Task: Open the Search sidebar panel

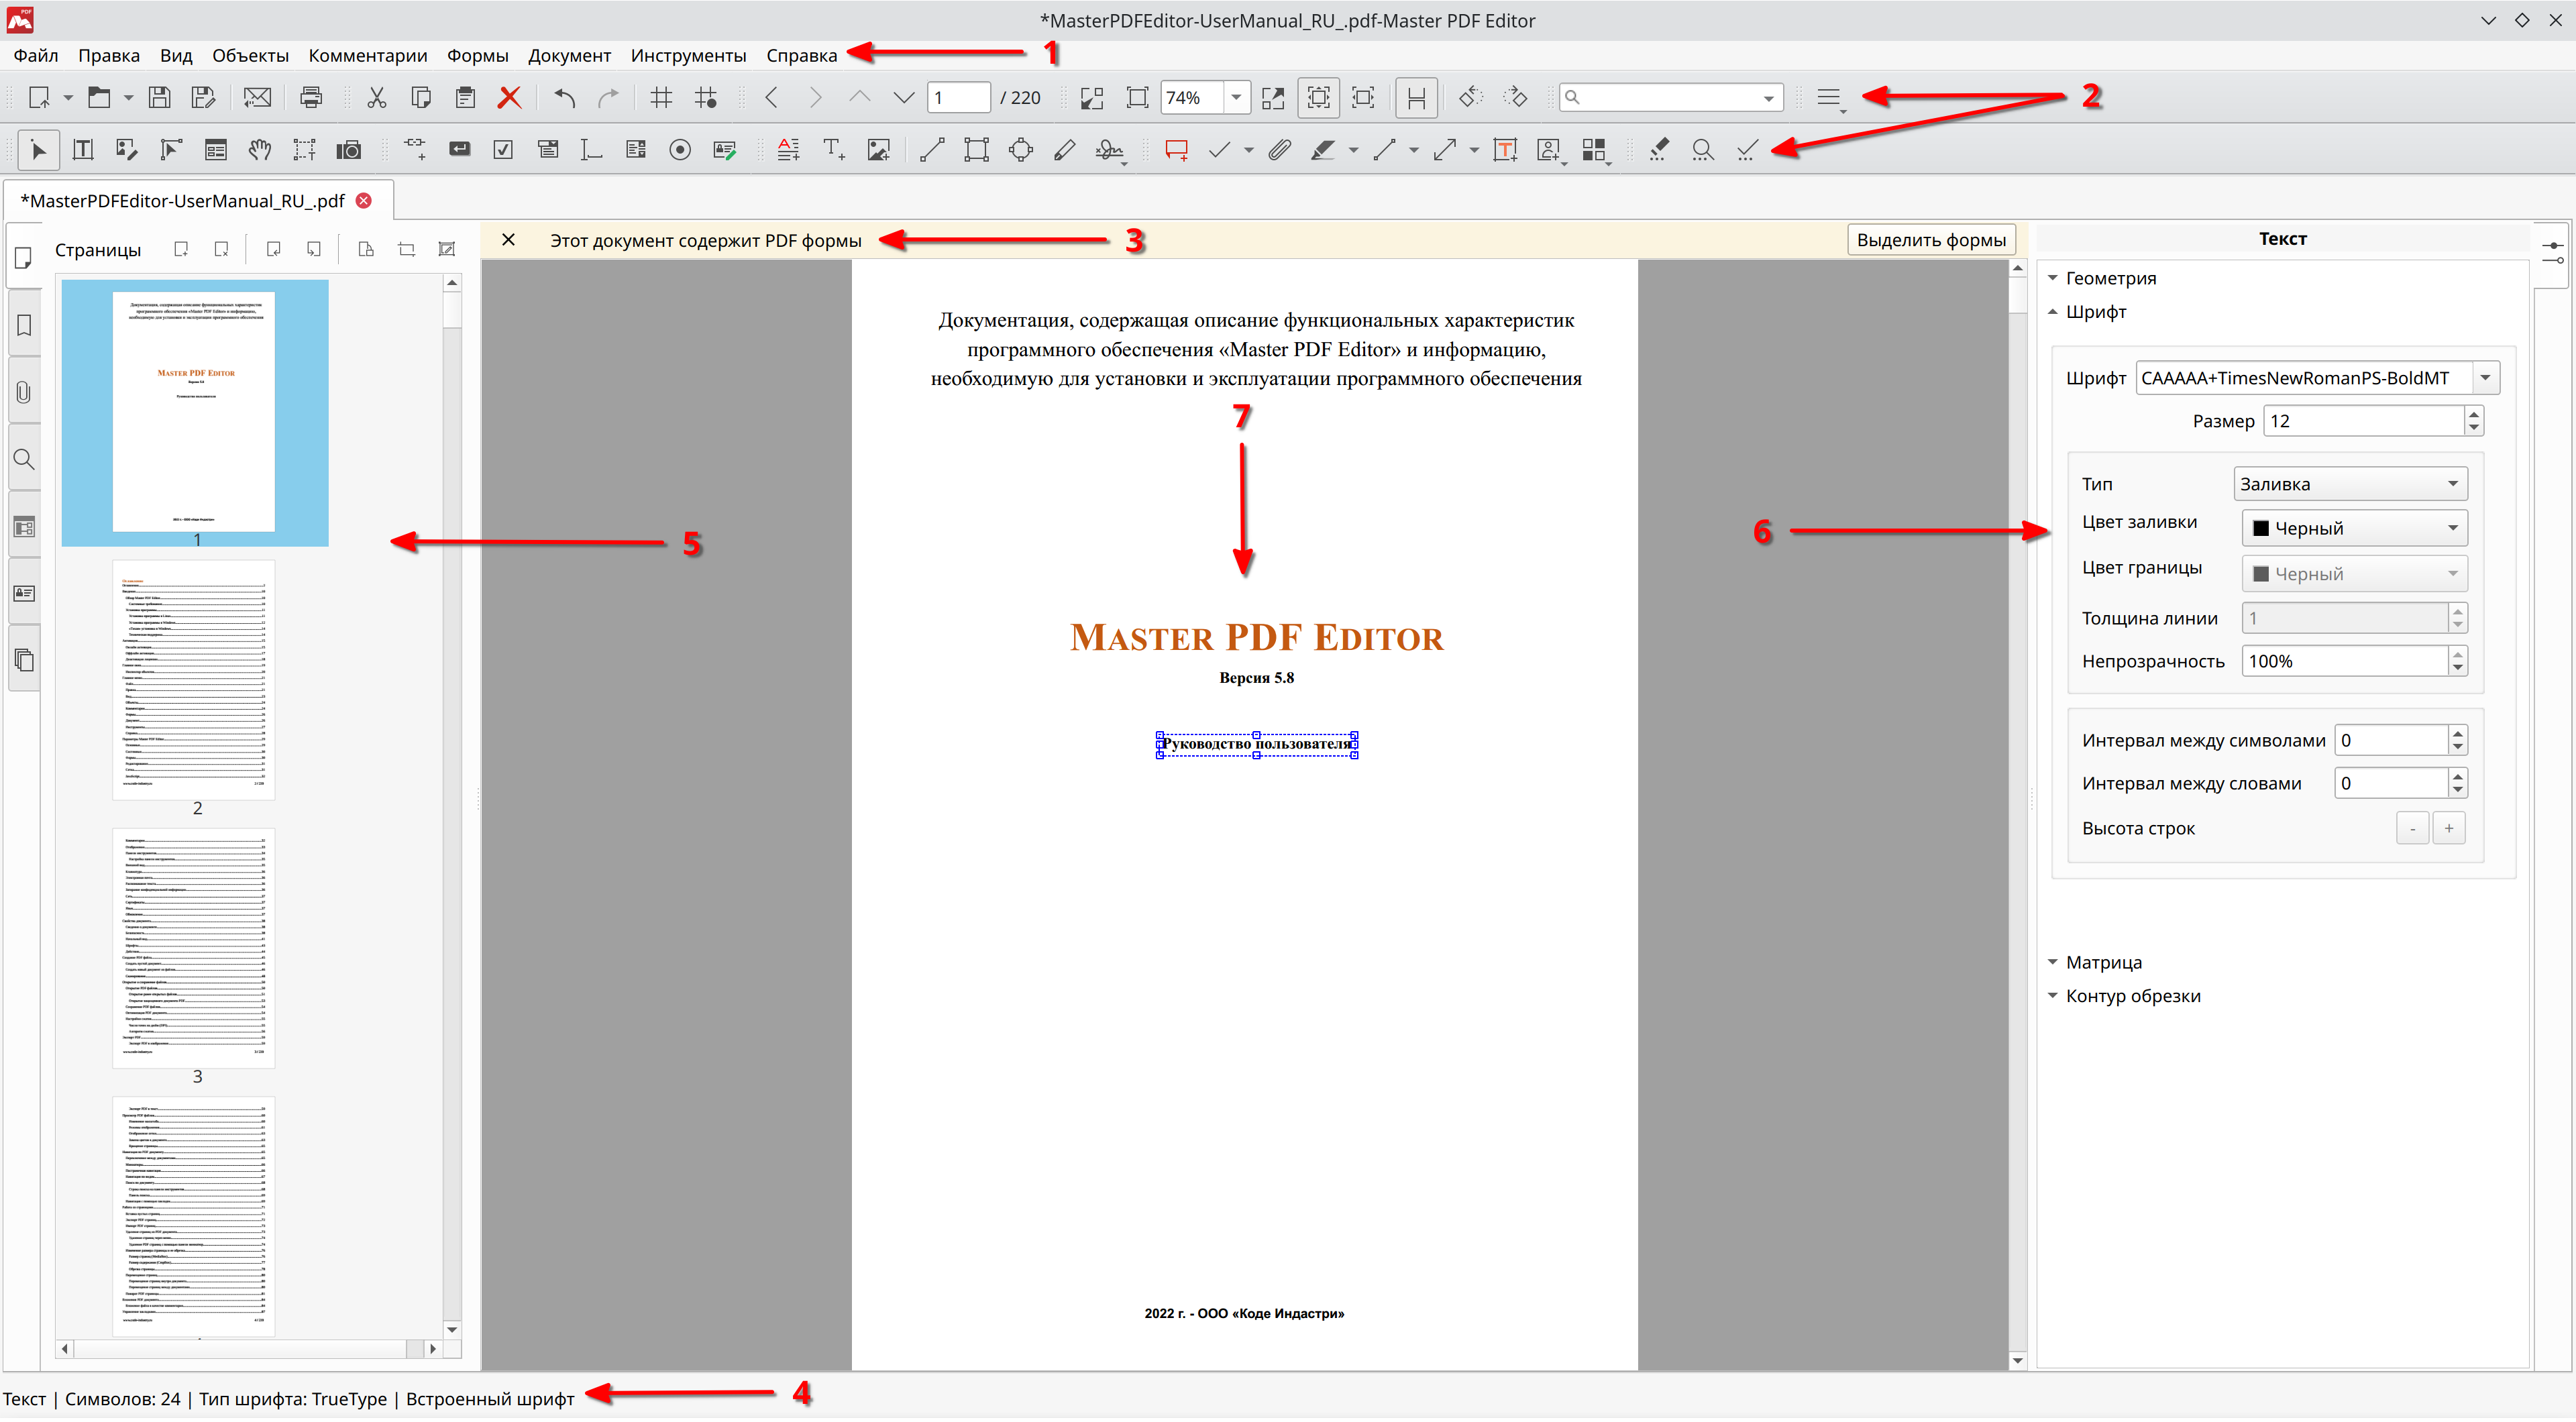Action: [24, 460]
